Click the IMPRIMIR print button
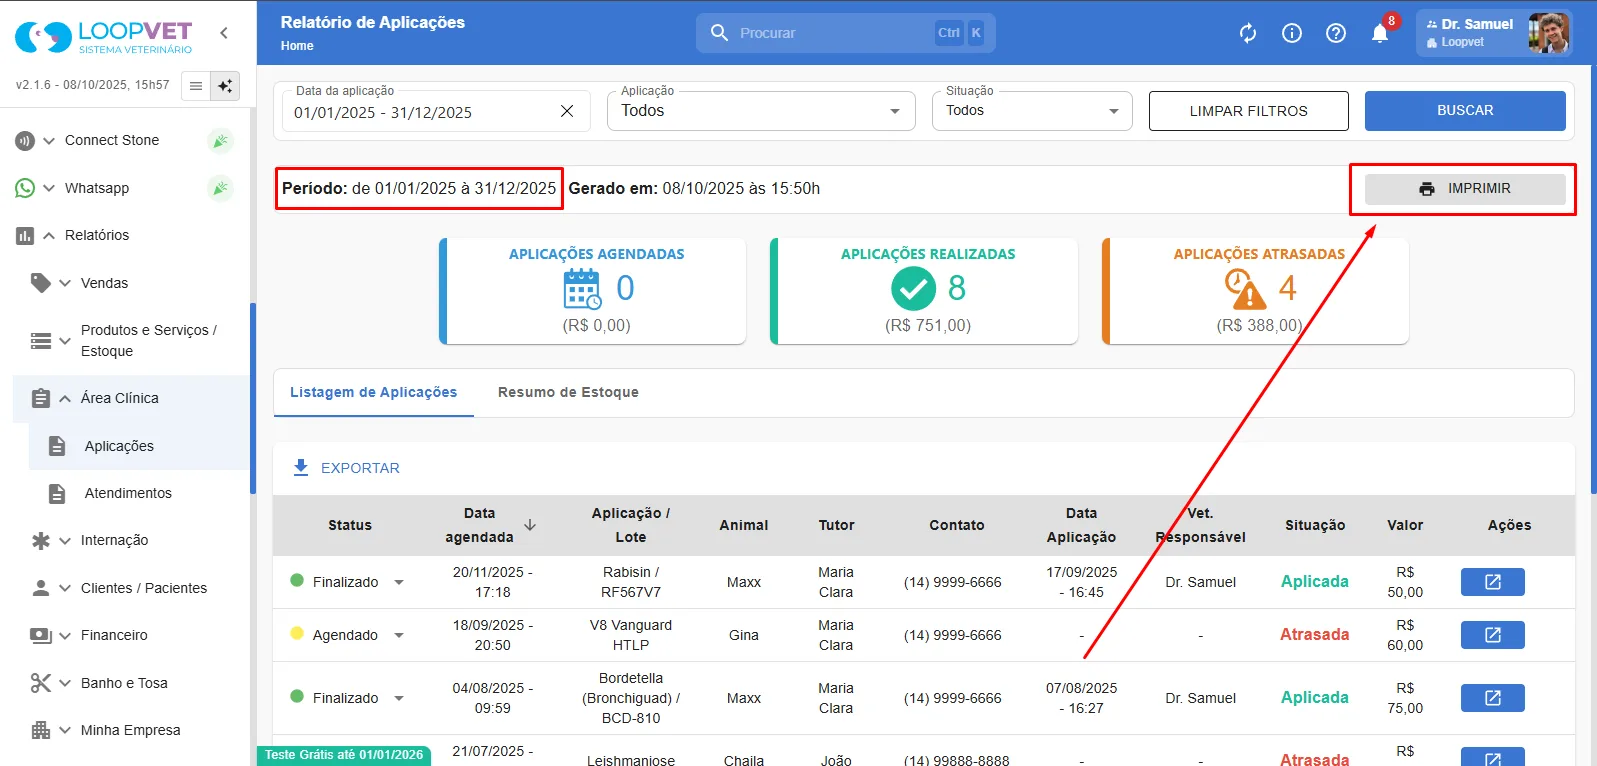 (x=1465, y=189)
